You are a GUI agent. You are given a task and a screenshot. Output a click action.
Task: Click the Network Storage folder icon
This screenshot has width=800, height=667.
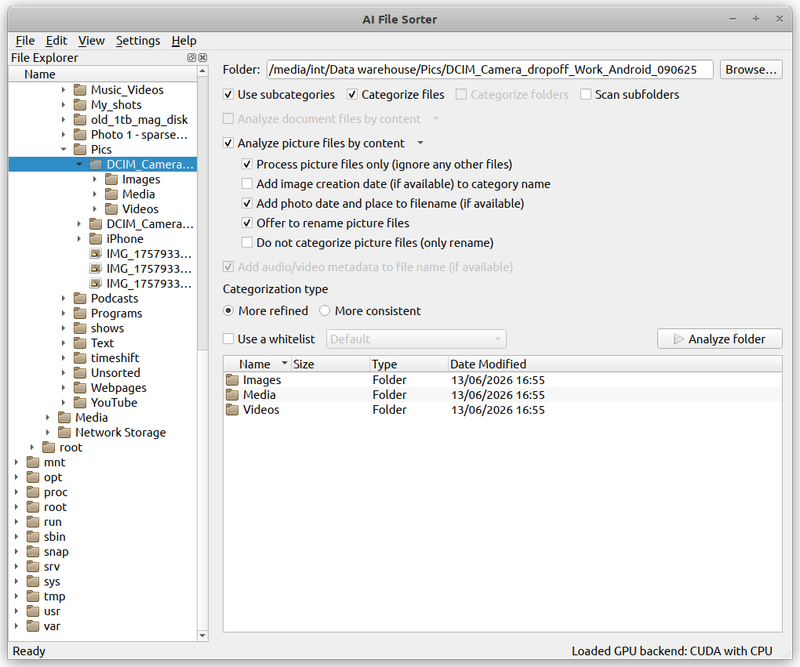pos(64,432)
